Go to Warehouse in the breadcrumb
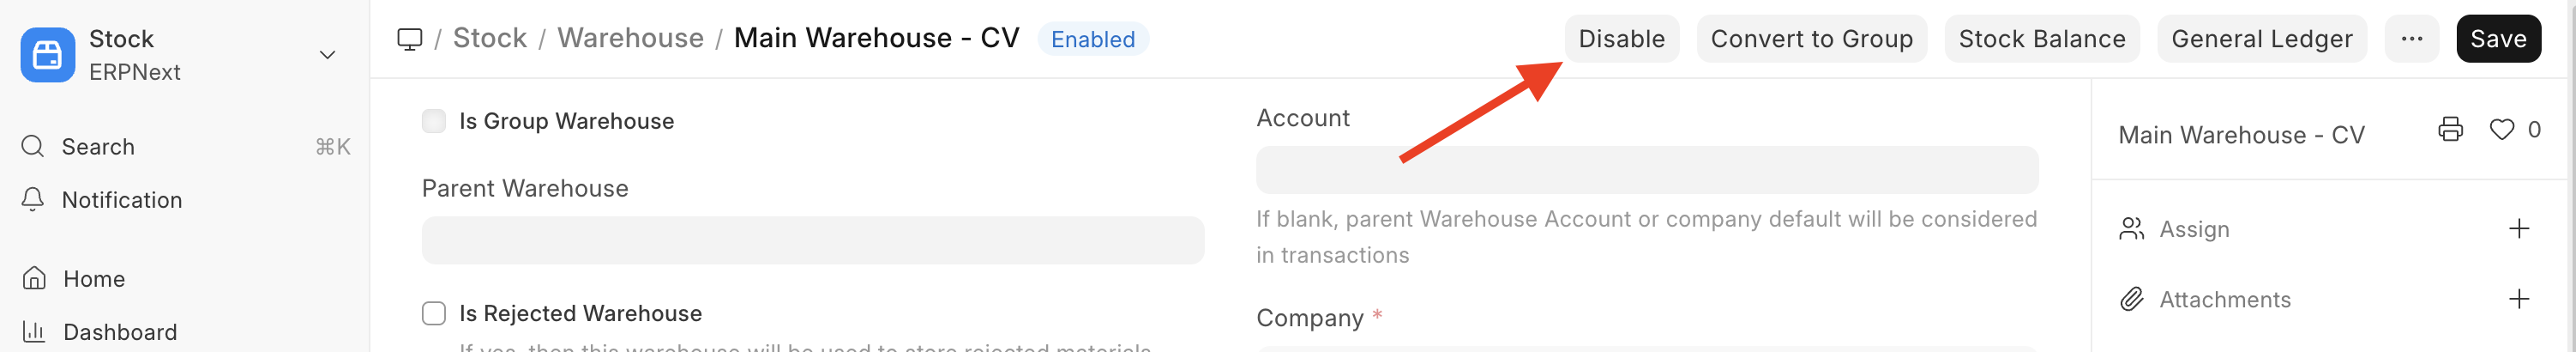This screenshot has width=2576, height=352. coord(630,38)
